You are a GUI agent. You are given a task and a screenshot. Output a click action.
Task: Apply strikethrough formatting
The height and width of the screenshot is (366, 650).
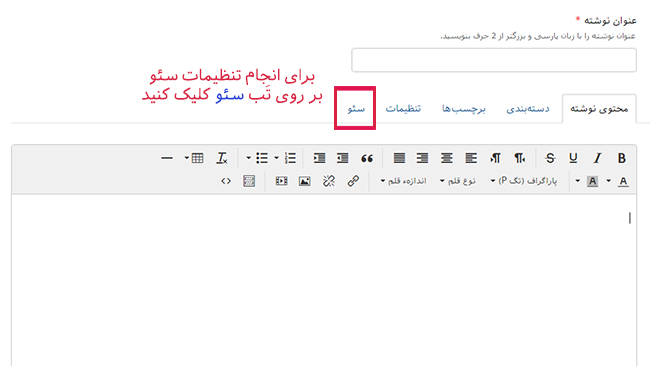[550, 158]
